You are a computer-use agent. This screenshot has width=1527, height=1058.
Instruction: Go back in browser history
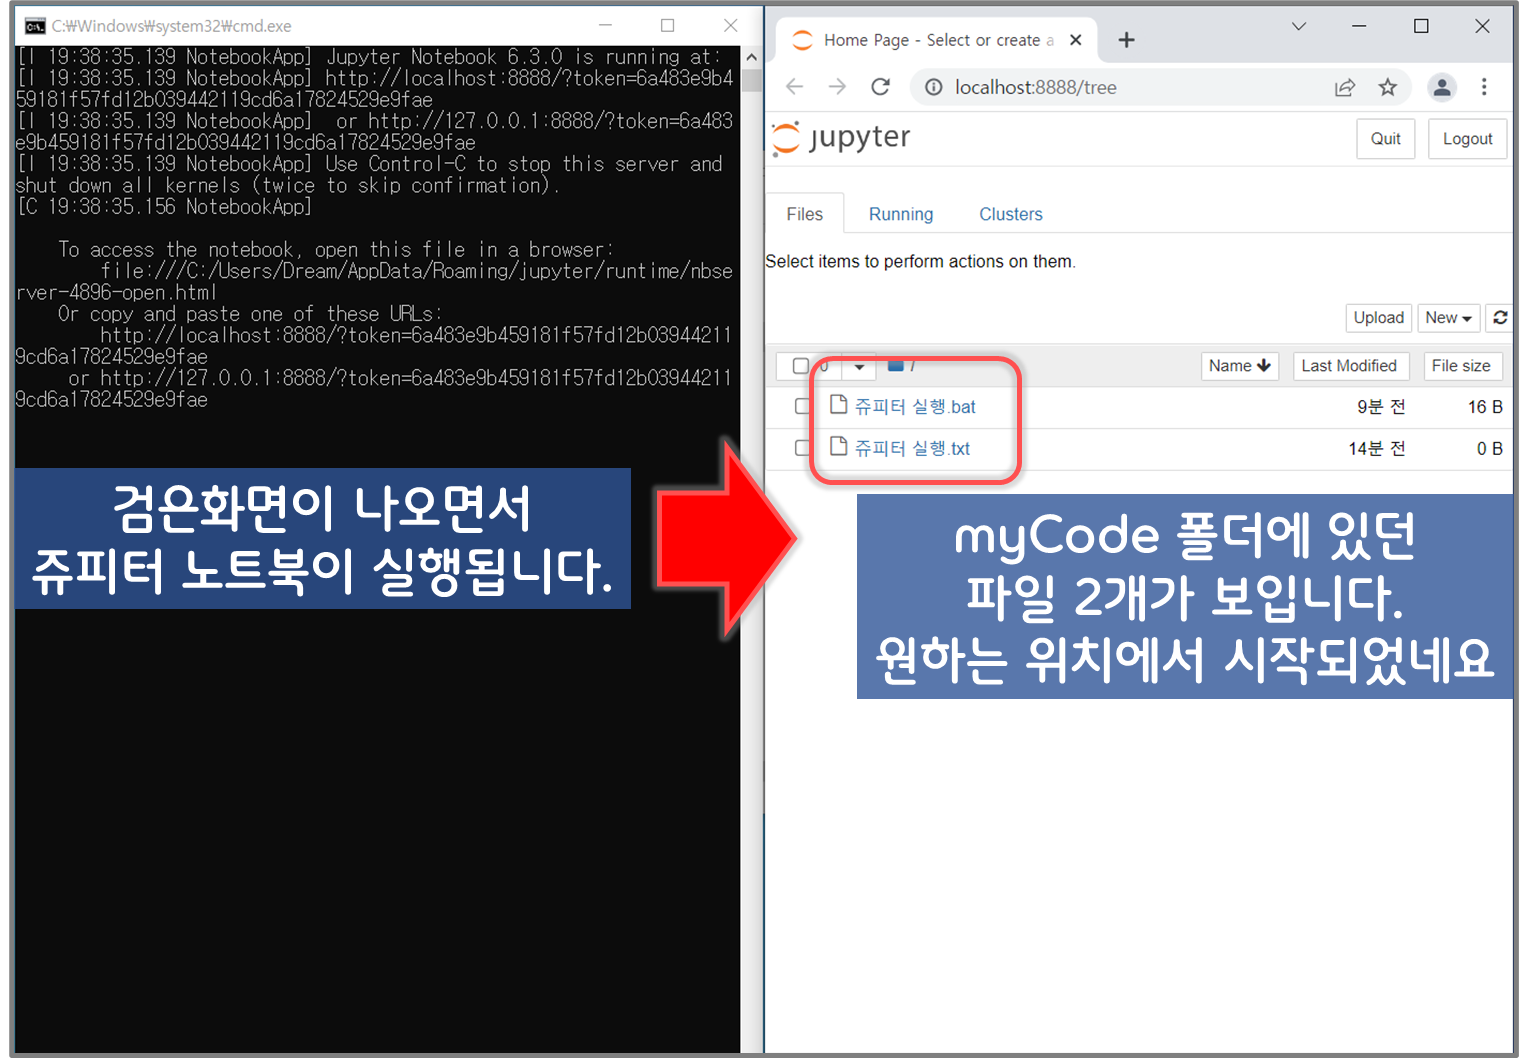point(795,87)
